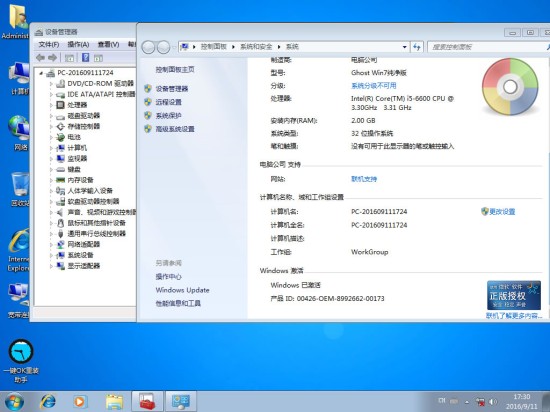Open Windows Media Player from taskbar
This screenshot has width=550, height=412.
[79, 402]
